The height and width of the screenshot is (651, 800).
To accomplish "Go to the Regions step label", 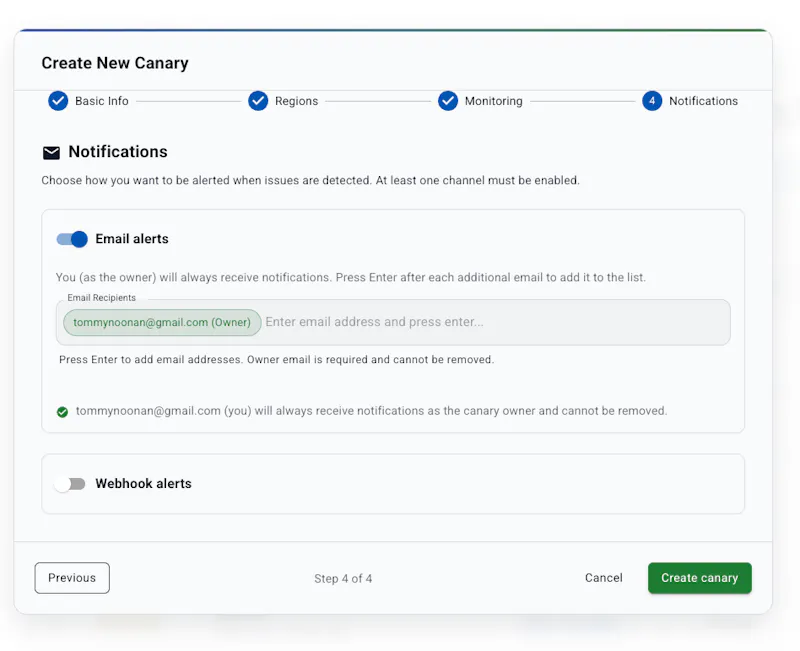I will pos(296,101).
